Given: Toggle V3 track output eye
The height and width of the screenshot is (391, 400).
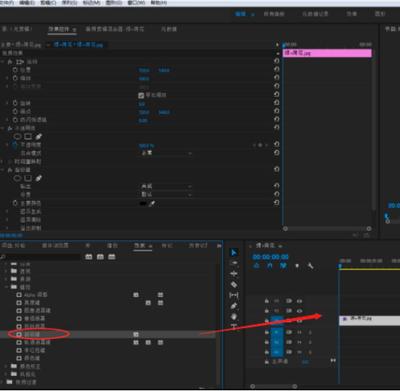Looking at the screenshot, I should point(299,301).
